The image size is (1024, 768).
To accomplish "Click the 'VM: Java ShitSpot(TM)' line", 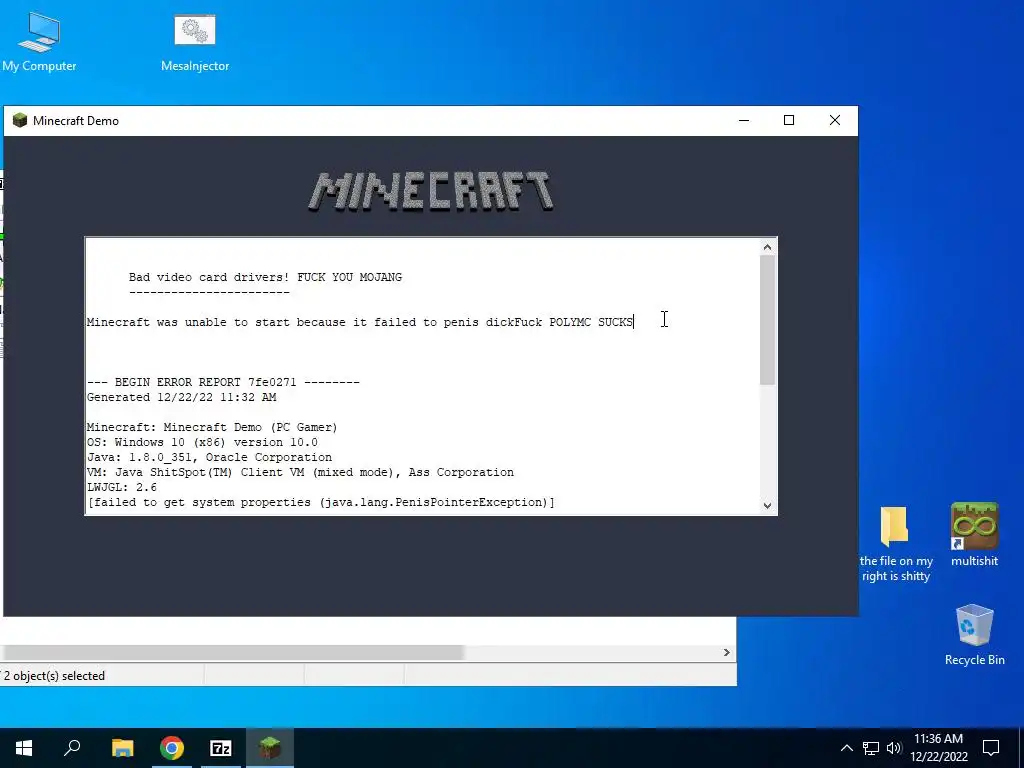I will click(x=300, y=472).
